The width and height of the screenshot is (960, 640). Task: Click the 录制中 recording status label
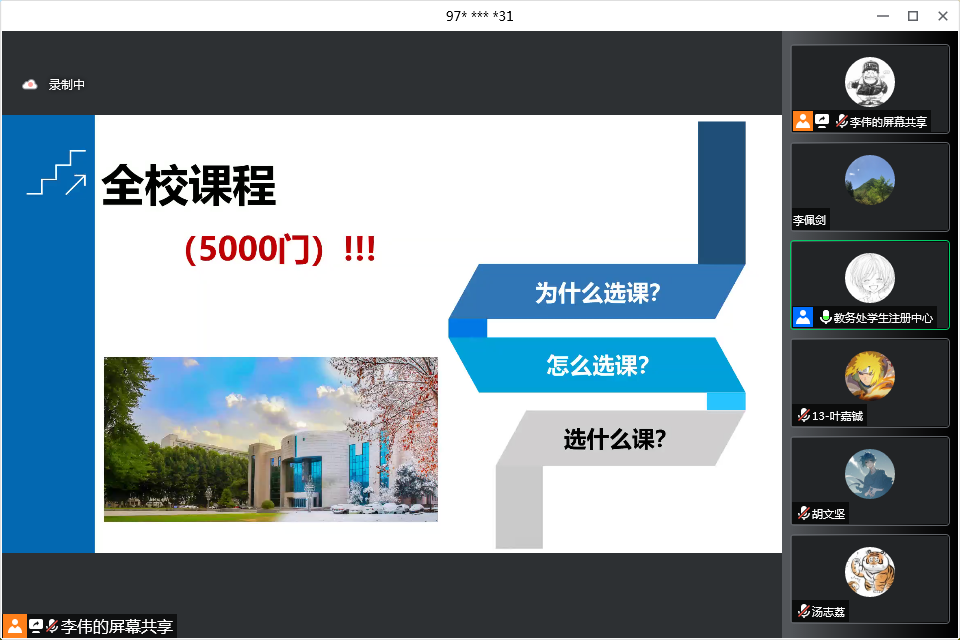(67, 85)
